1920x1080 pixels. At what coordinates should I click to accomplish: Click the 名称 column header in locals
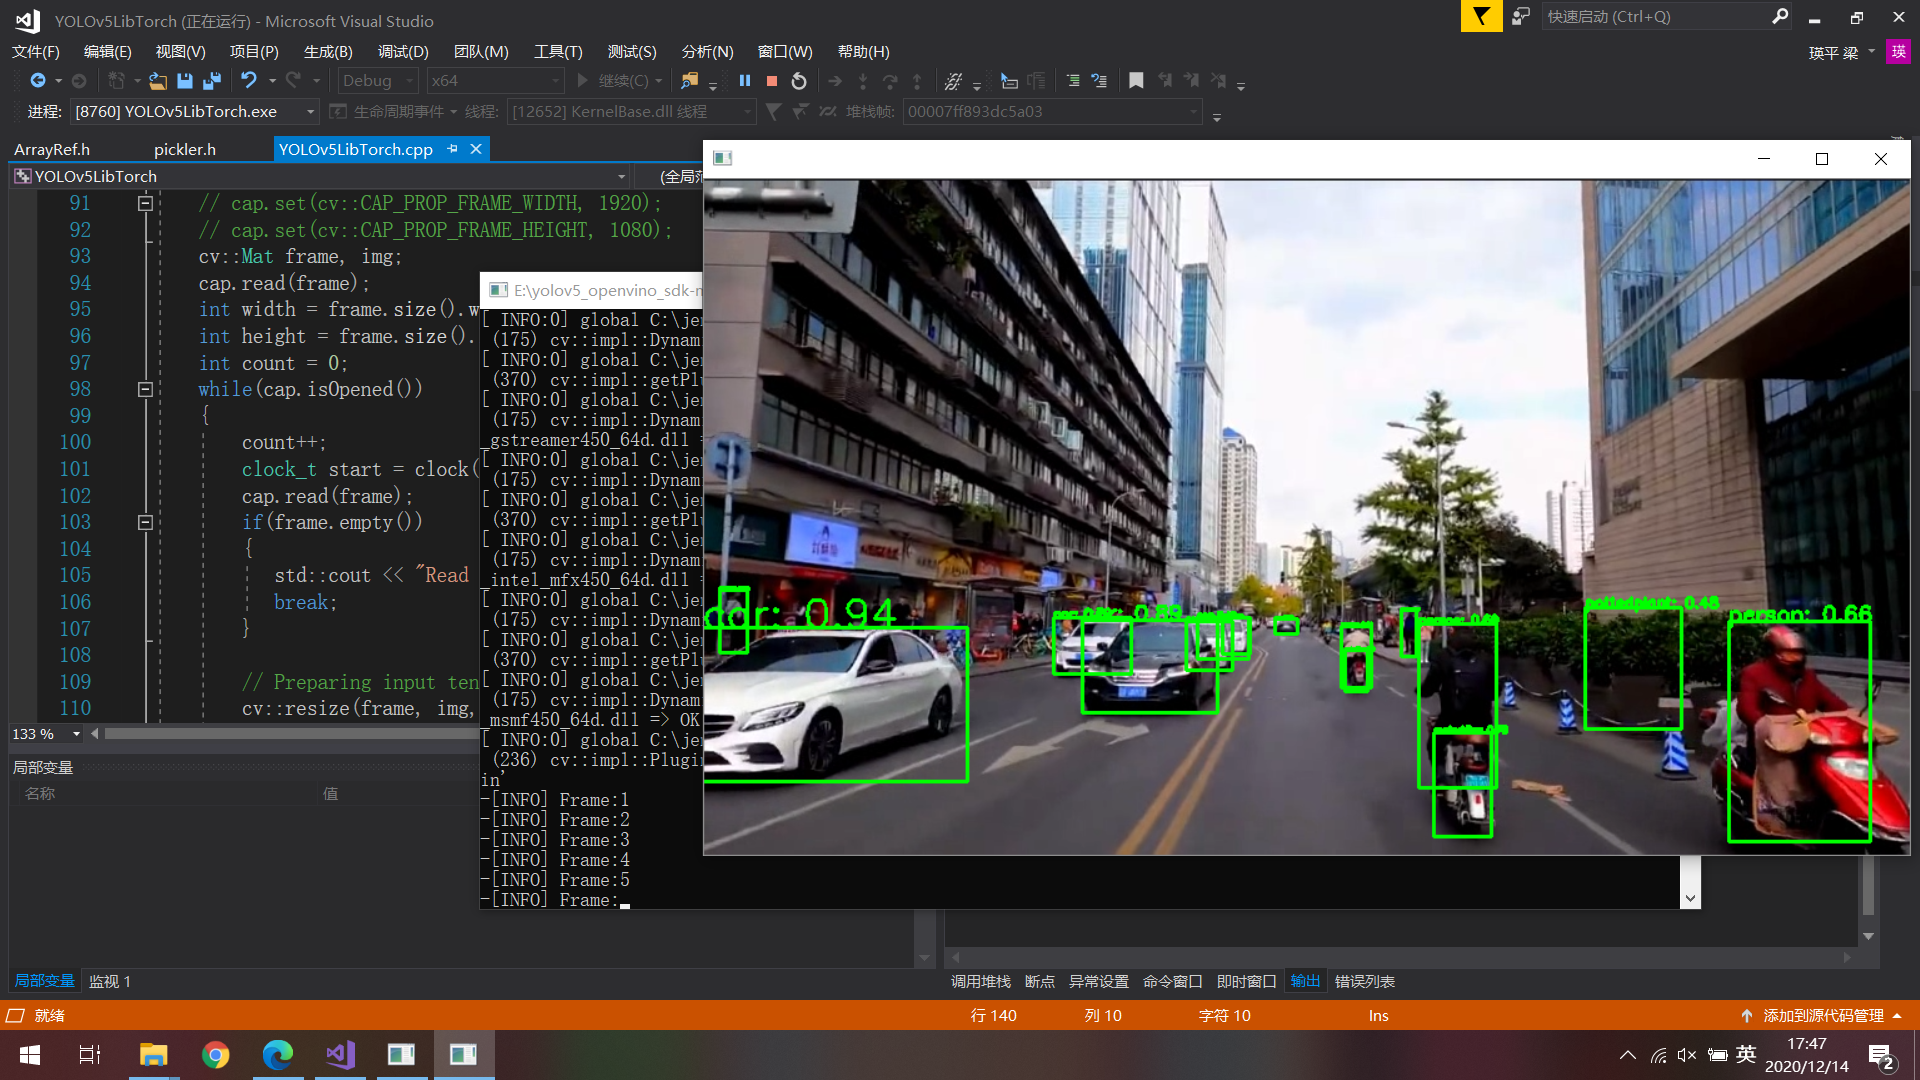click(40, 793)
